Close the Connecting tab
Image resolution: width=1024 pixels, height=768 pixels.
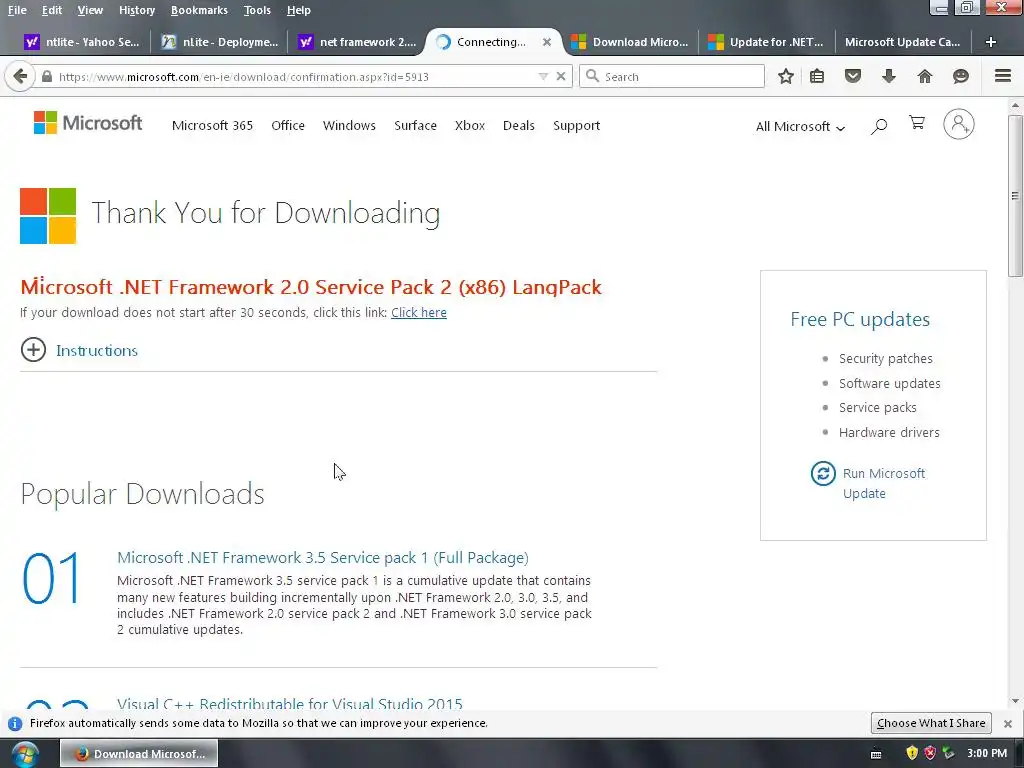(x=547, y=42)
